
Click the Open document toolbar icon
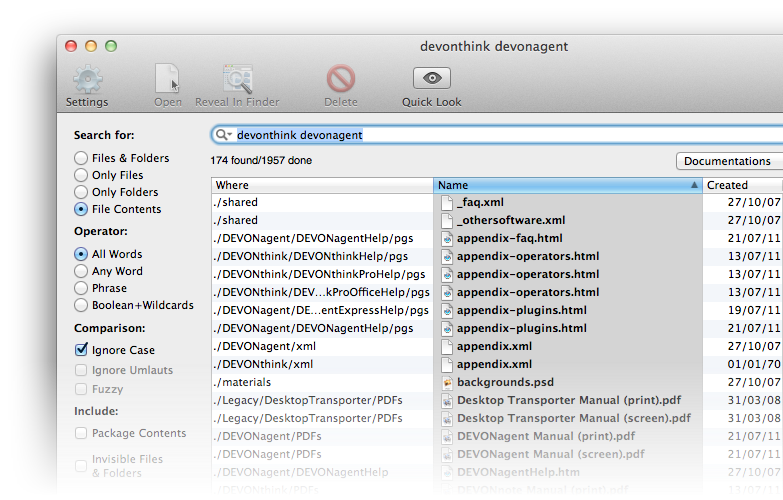click(167, 78)
